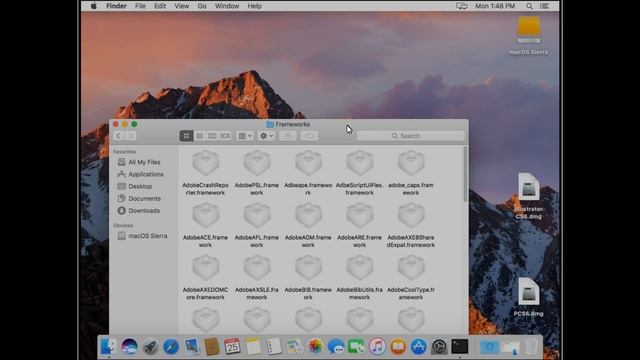Select macOS Sierra drive on desktop

[529, 30]
